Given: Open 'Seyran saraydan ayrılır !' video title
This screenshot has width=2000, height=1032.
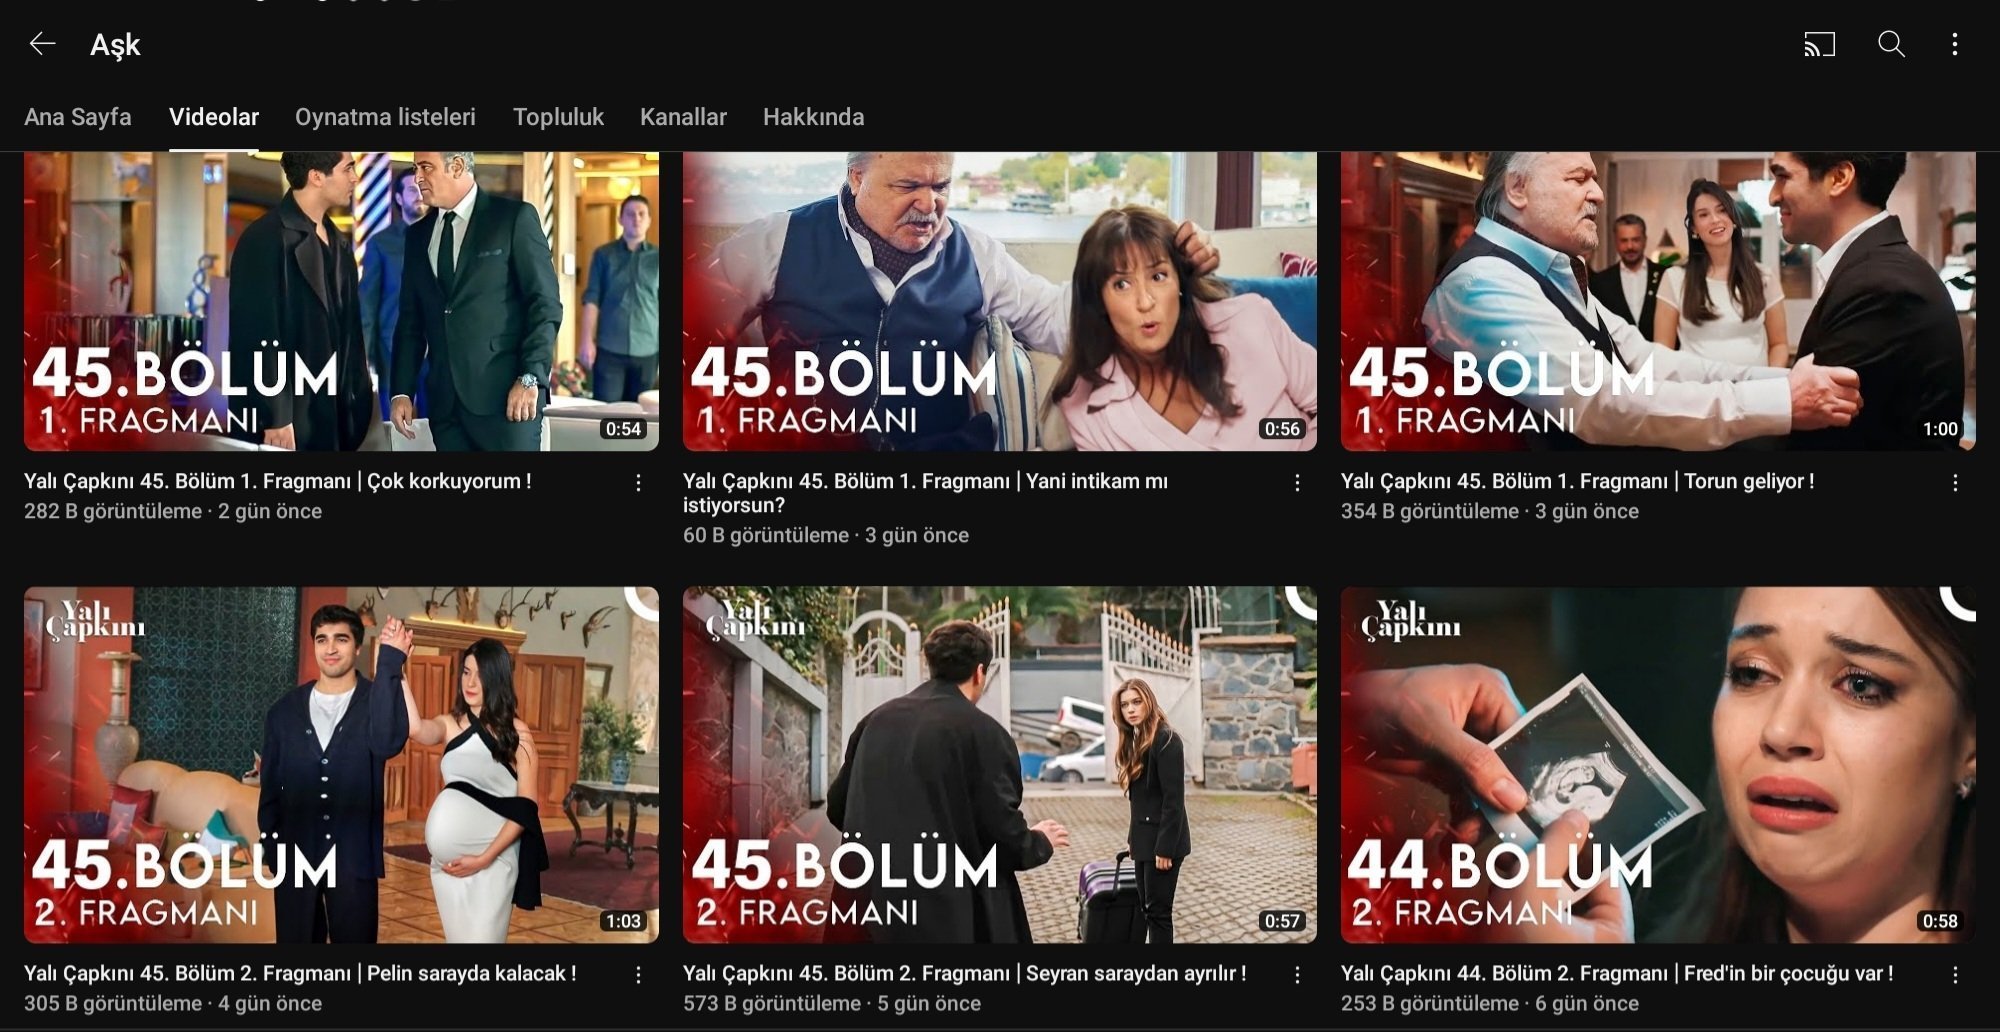Looking at the screenshot, I should click(964, 973).
